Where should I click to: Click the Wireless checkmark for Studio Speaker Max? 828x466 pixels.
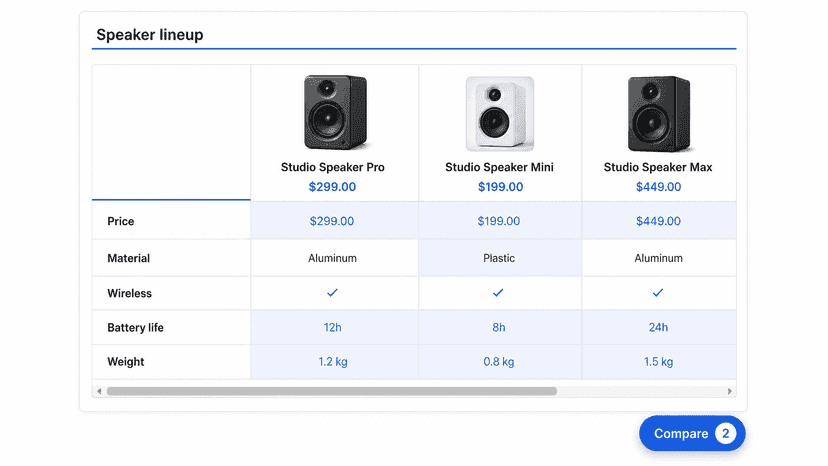[657, 293]
